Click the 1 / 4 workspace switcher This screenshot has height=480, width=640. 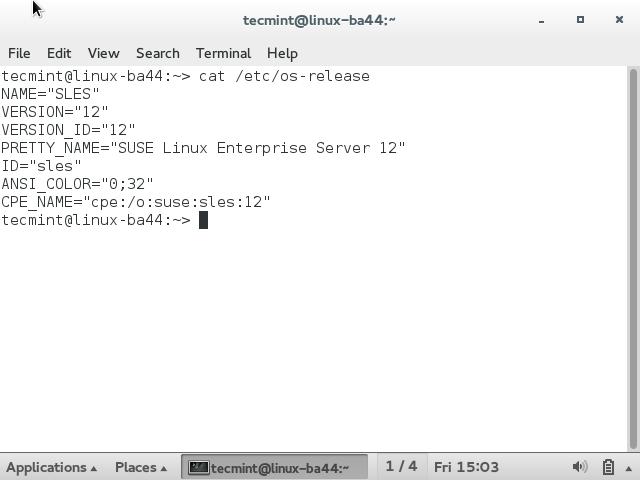click(x=401, y=467)
